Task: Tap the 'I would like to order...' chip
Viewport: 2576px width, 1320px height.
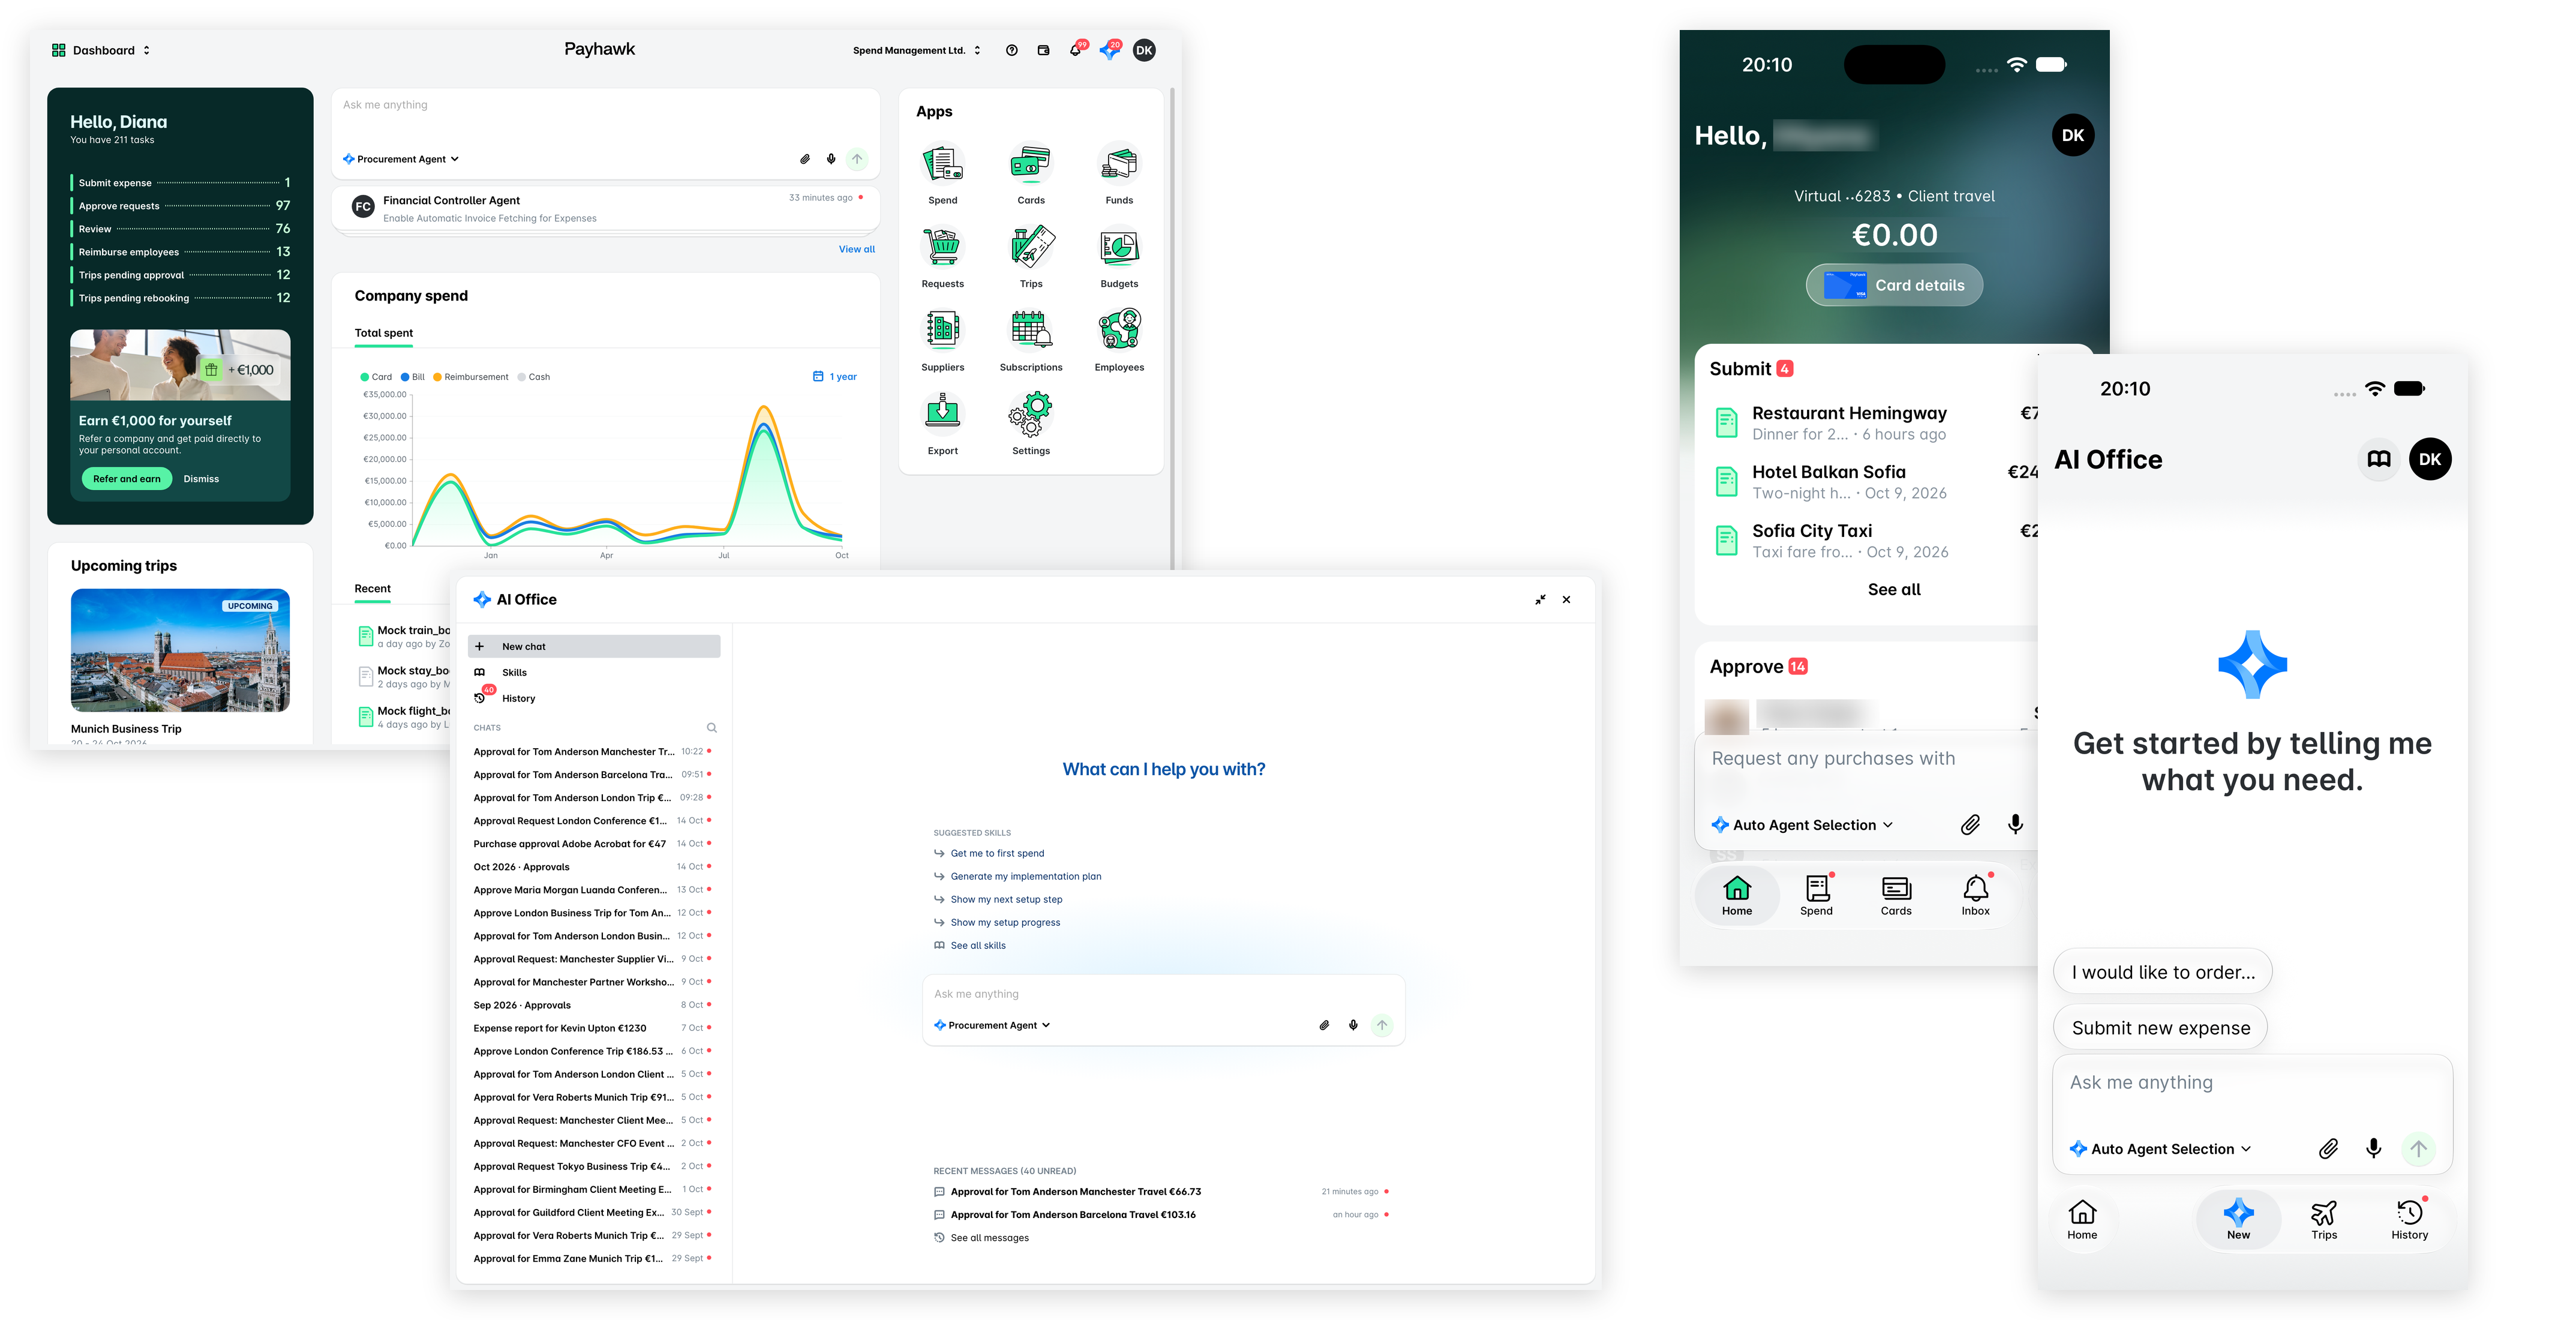Action: tap(2163, 972)
